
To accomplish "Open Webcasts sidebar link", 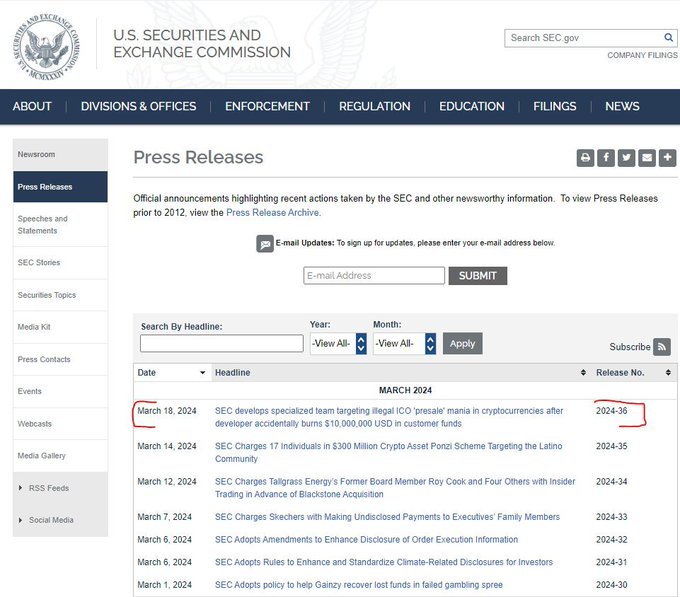I will (60, 424).
